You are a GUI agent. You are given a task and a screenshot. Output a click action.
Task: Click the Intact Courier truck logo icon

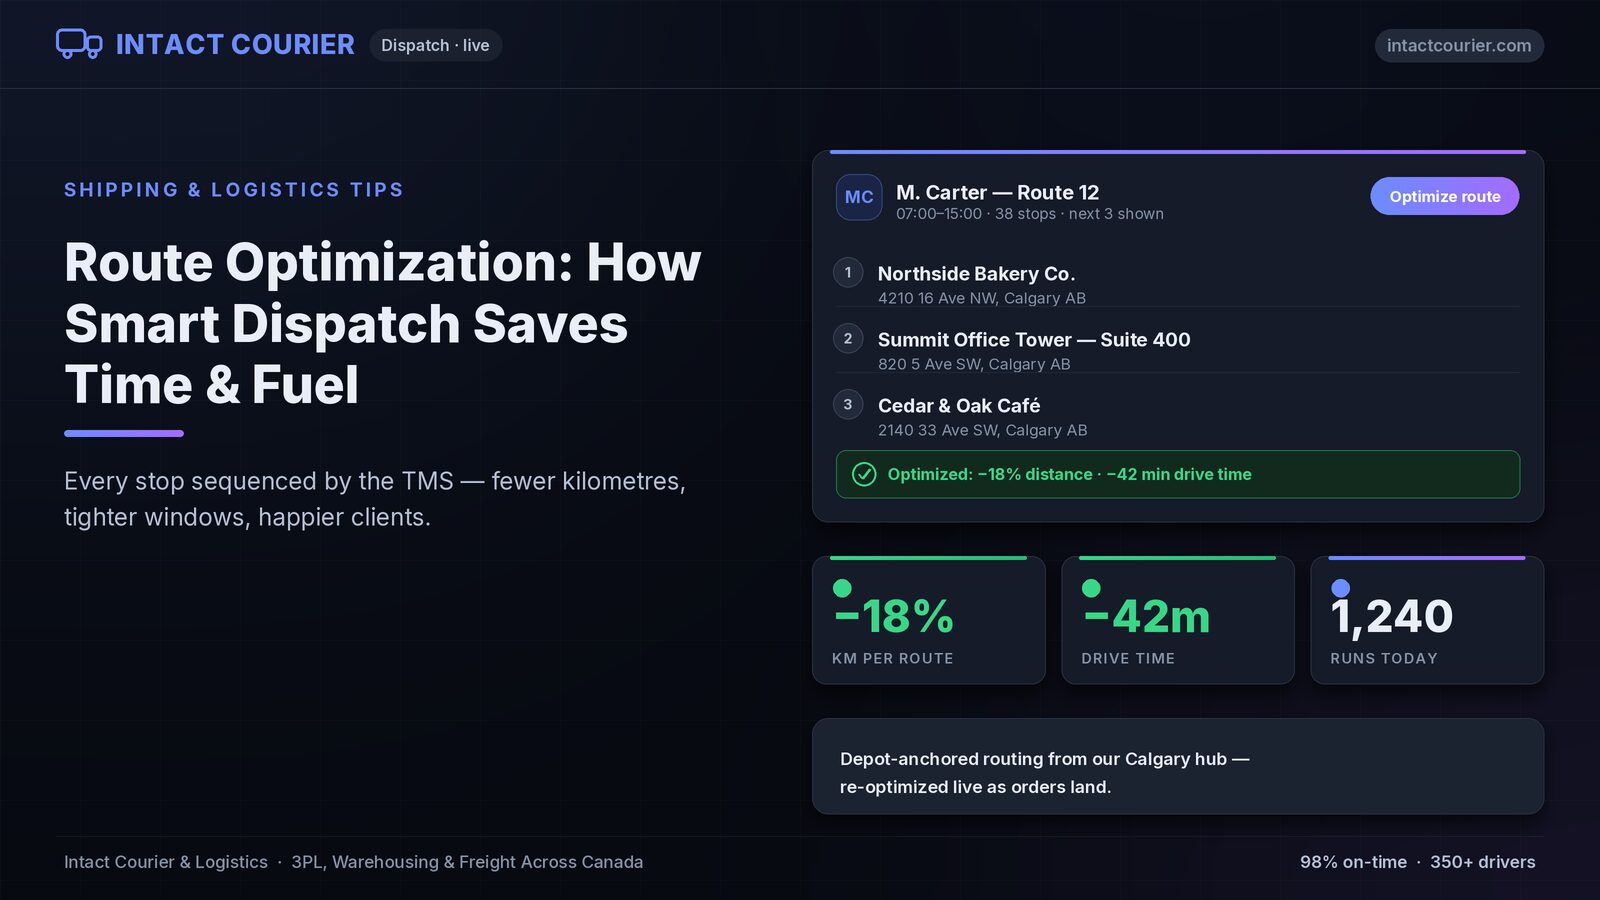tap(79, 44)
